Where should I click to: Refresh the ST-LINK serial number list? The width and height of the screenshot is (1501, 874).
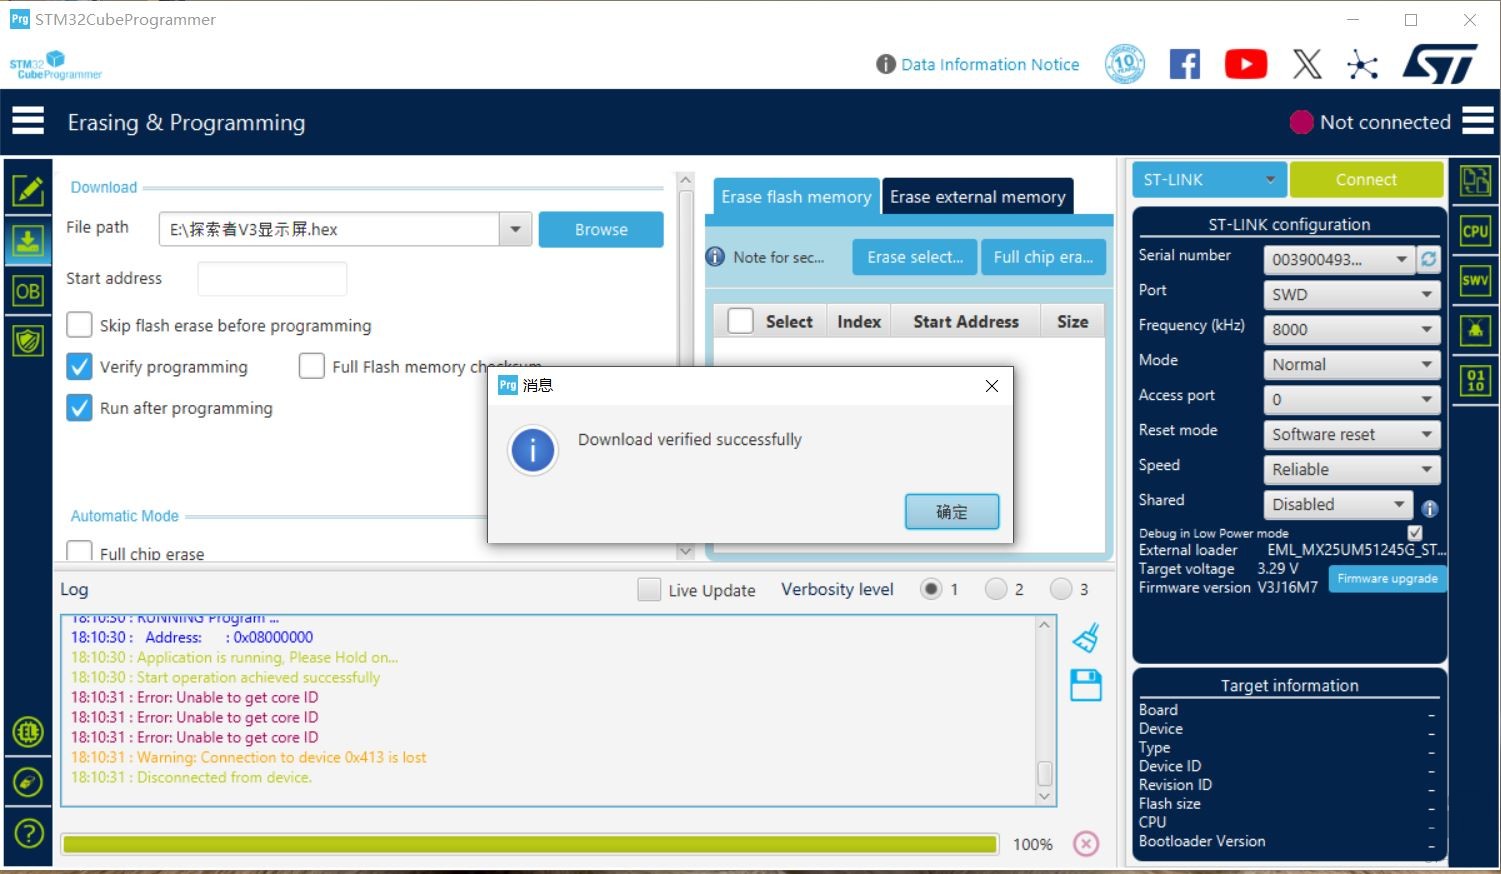coord(1429,259)
